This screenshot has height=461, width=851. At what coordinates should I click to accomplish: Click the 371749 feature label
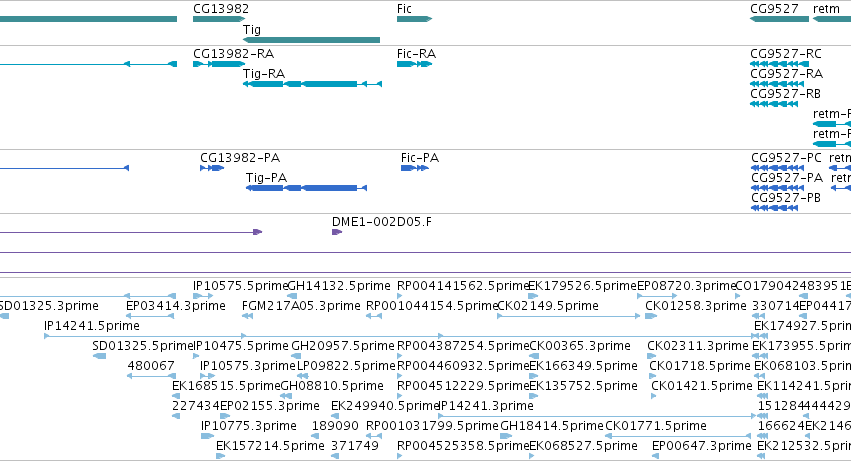pos(354,447)
